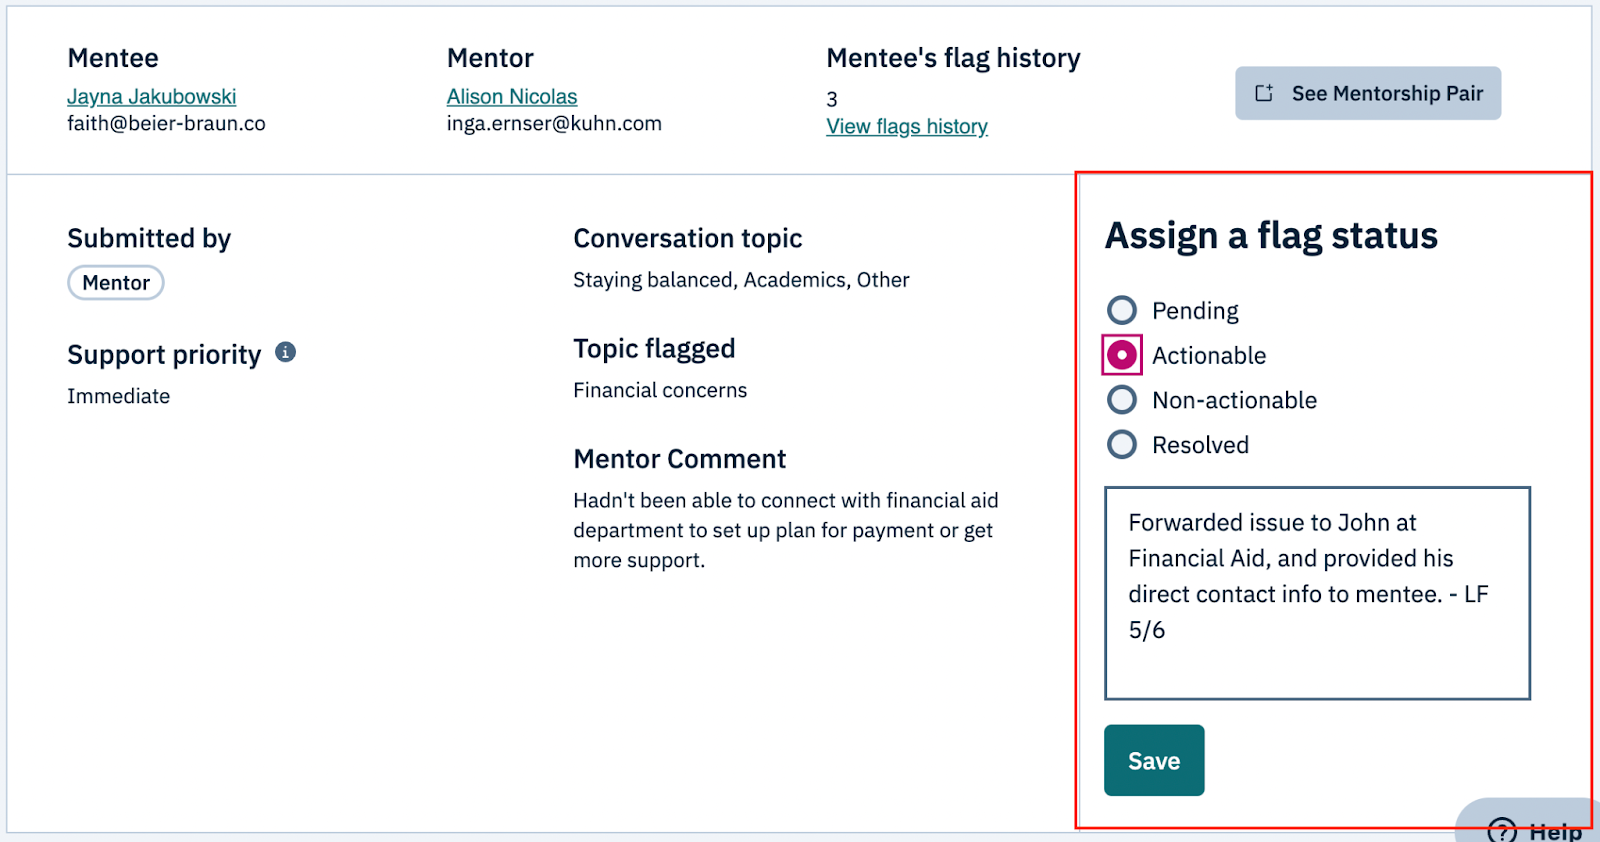Select the Actionable radio button

[x=1122, y=355]
